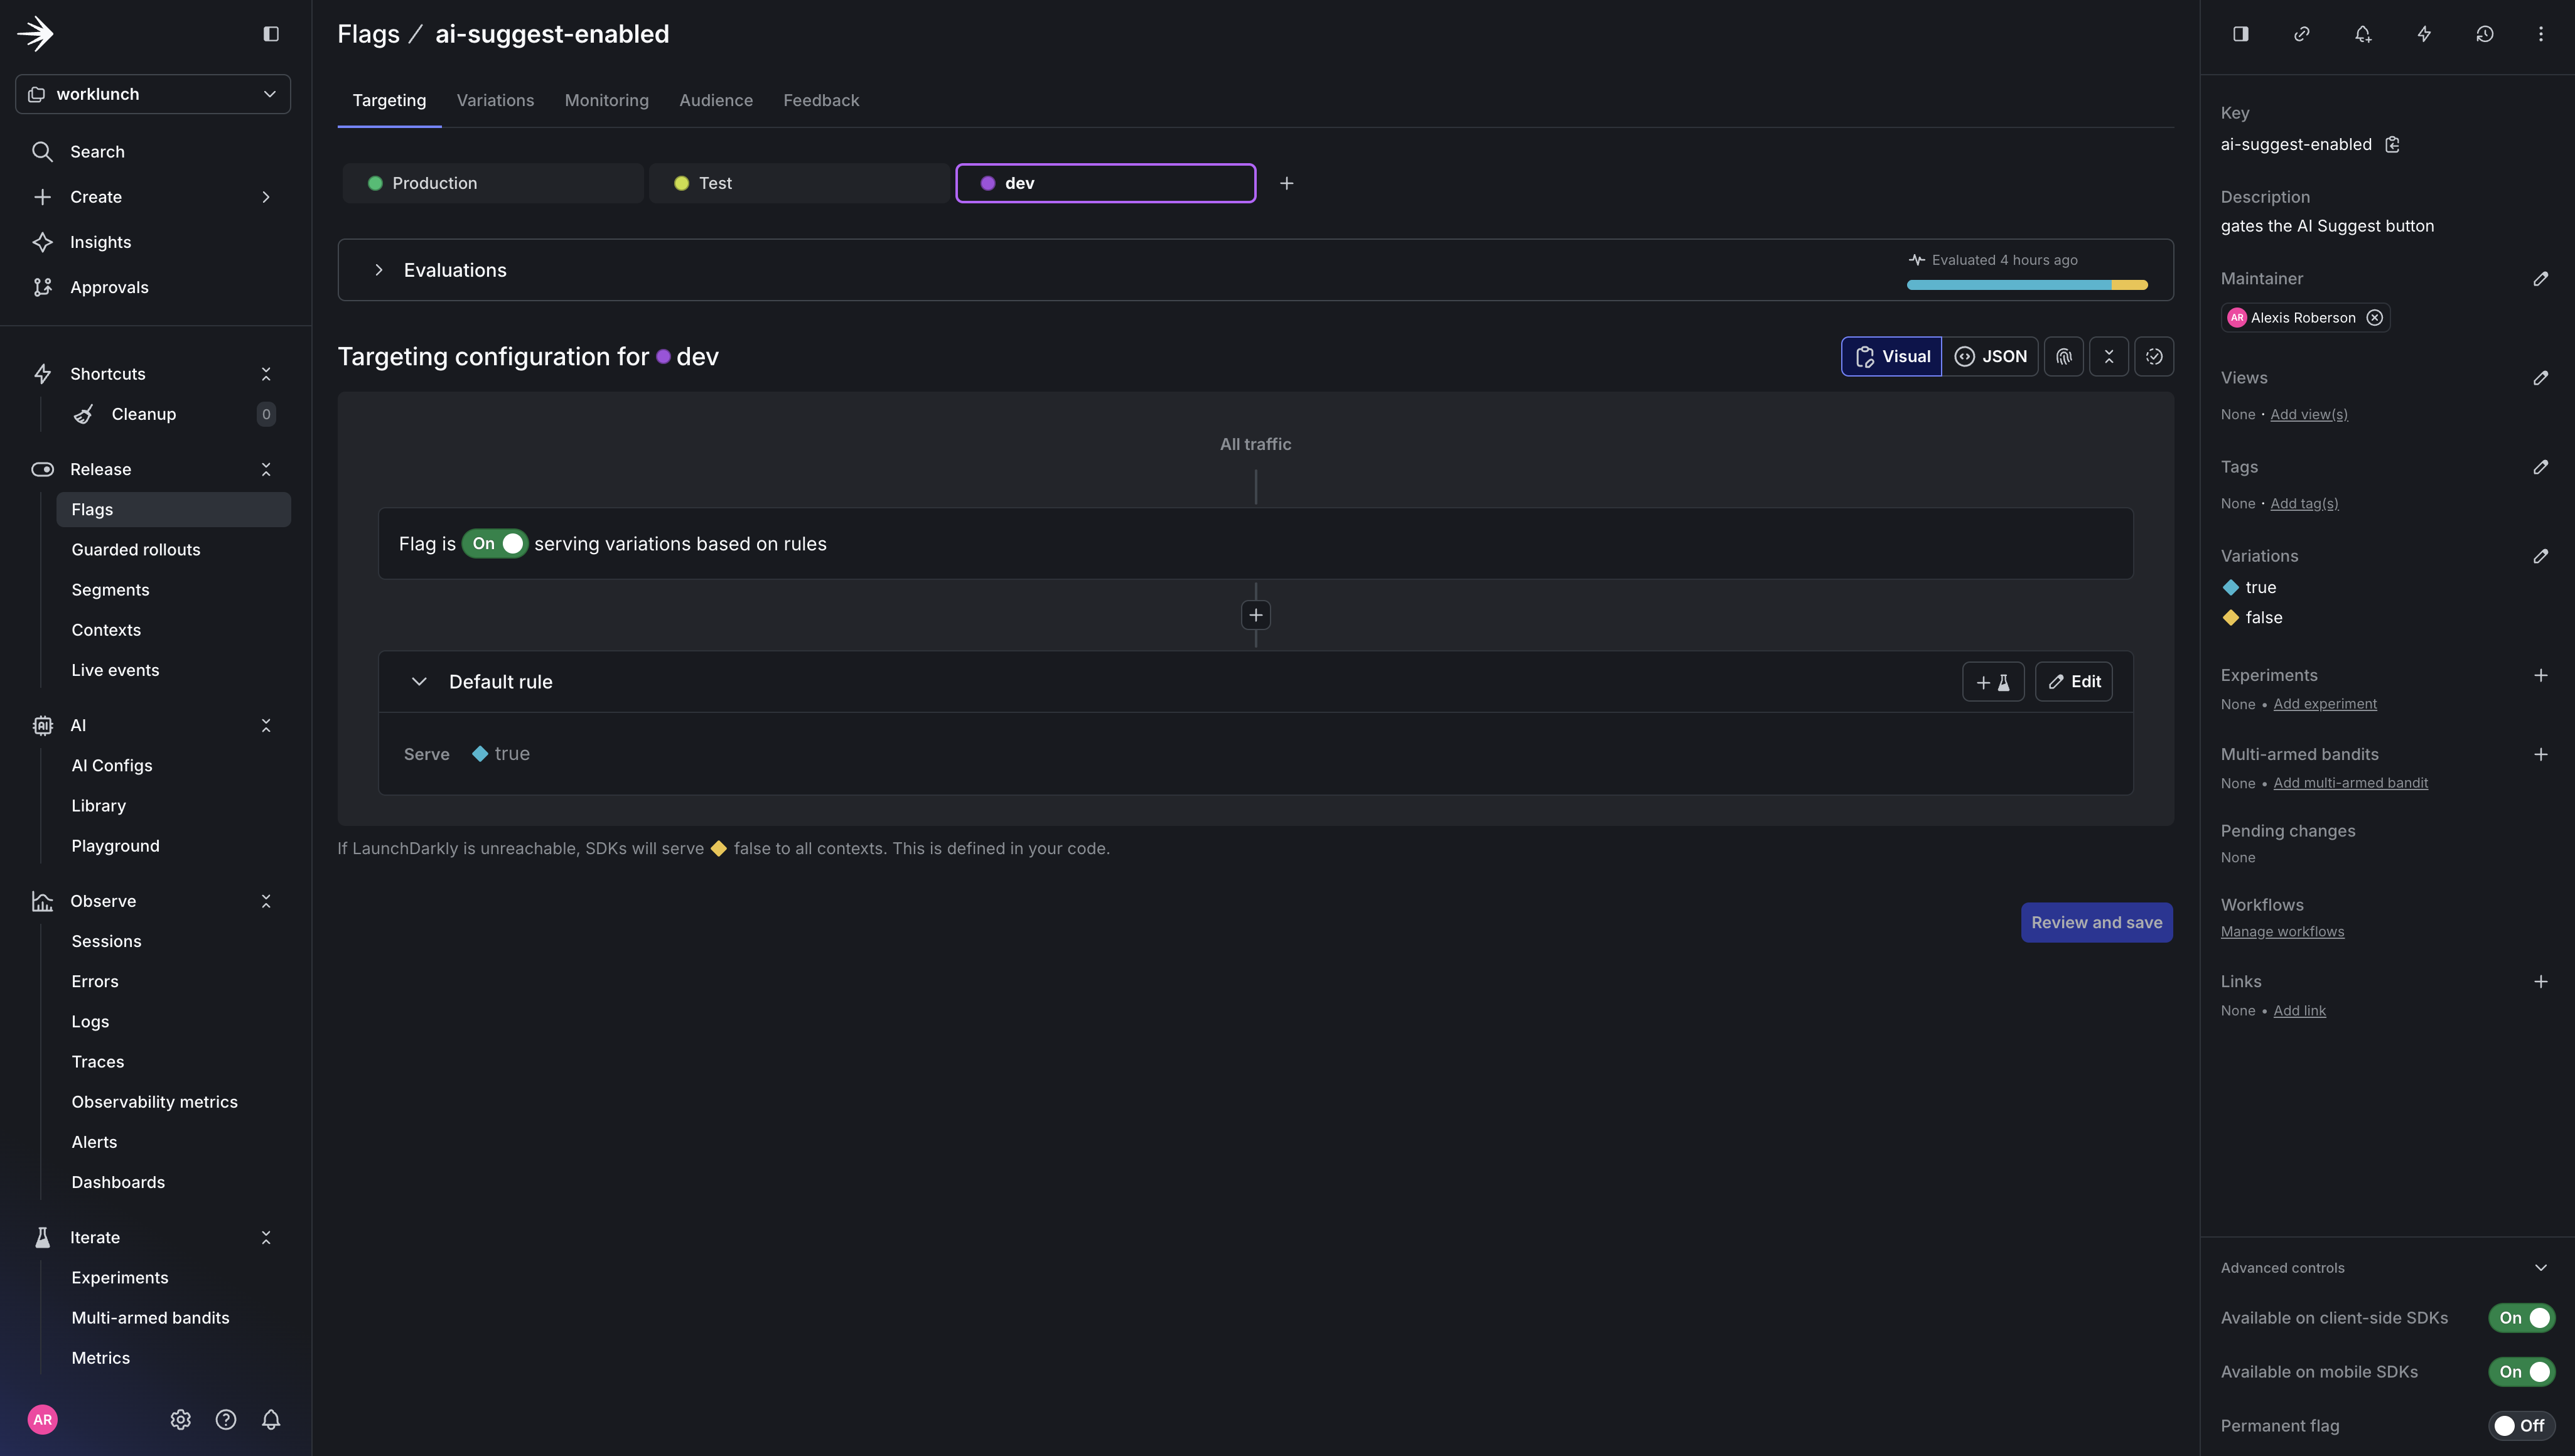Image resolution: width=2575 pixels, height=1456 pixels.
Task: Open the fingerprint individual targeting view
Action: [x=2064, y=356]
